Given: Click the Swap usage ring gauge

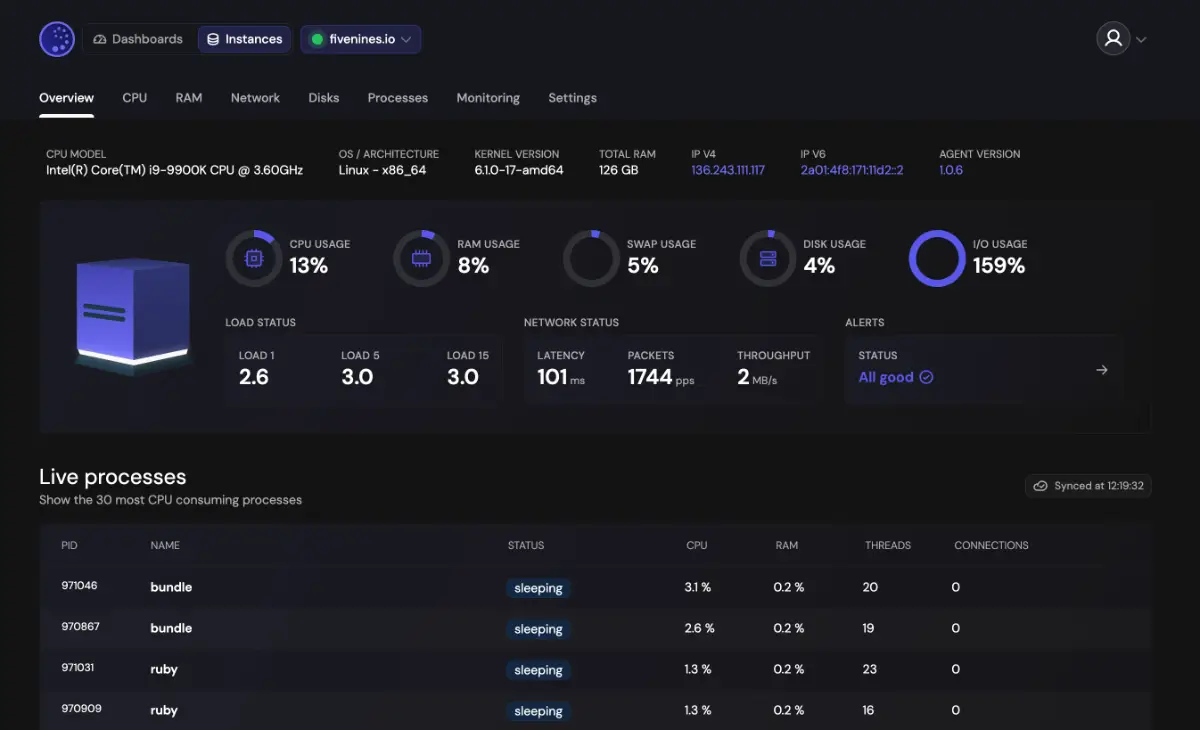Looking at the screenshot, I should (x=591, y=258).
